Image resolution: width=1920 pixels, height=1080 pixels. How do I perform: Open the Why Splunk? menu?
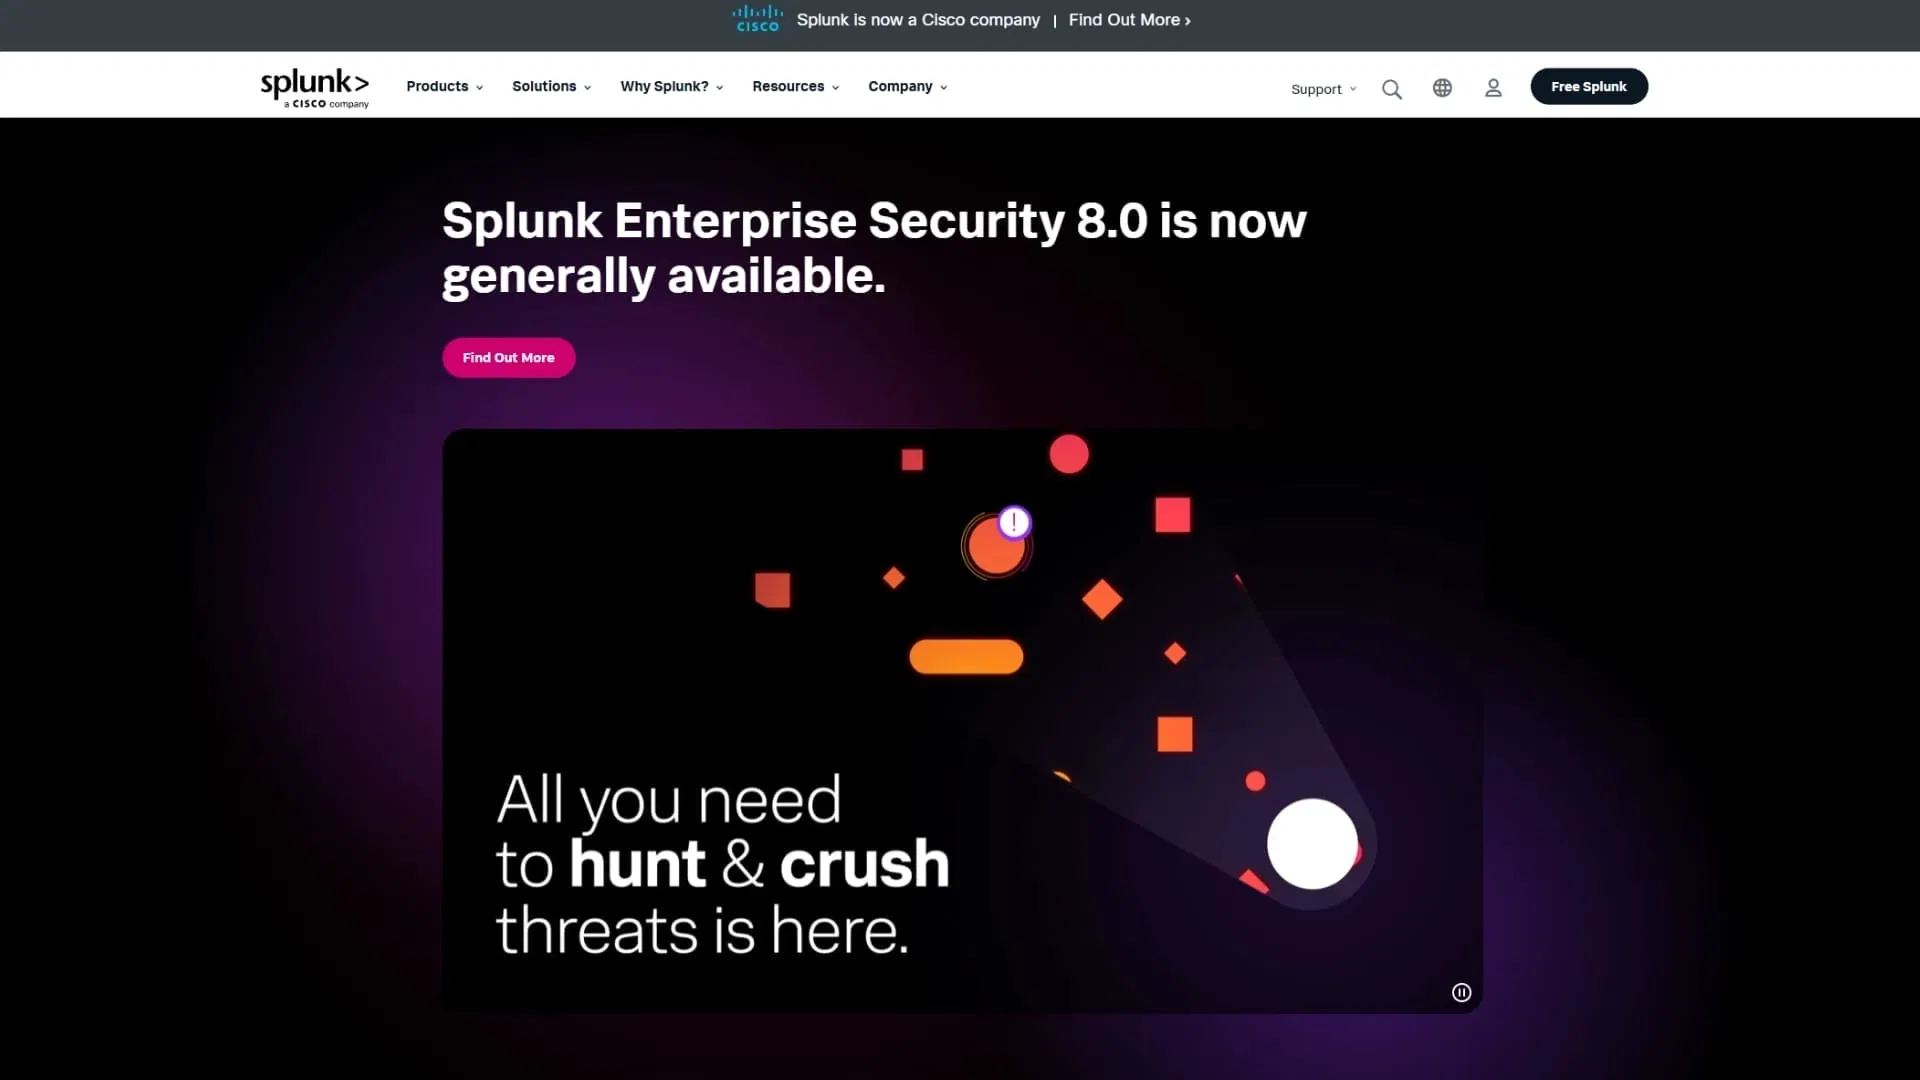(671, 87)
